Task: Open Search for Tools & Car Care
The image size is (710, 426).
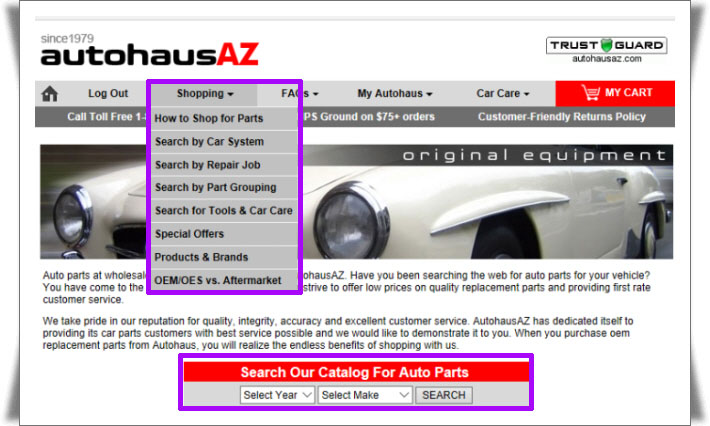Action: [x=224, y=211]
